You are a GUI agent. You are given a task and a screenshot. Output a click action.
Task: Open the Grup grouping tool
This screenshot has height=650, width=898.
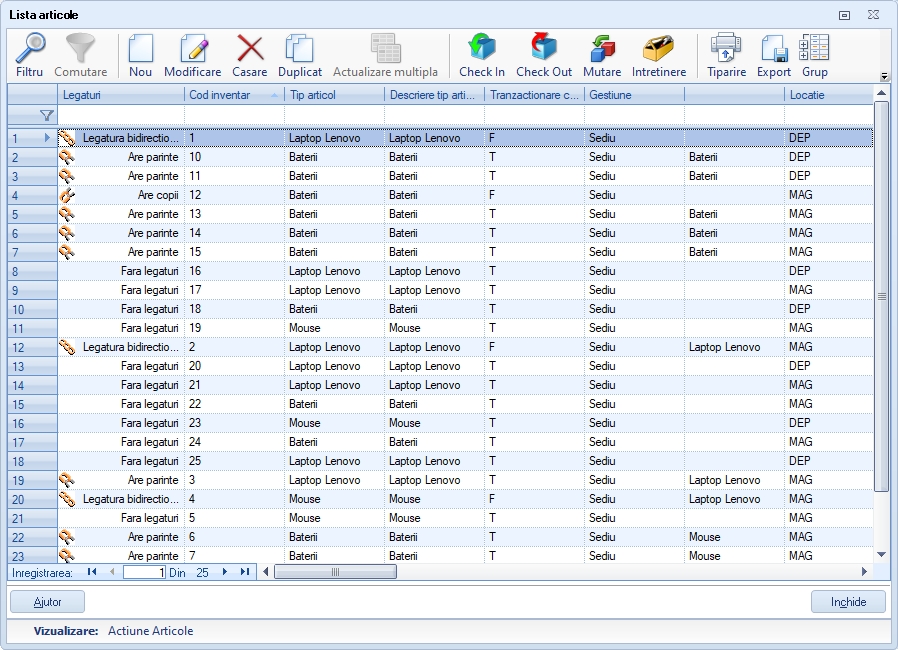[x=814, y=54]
